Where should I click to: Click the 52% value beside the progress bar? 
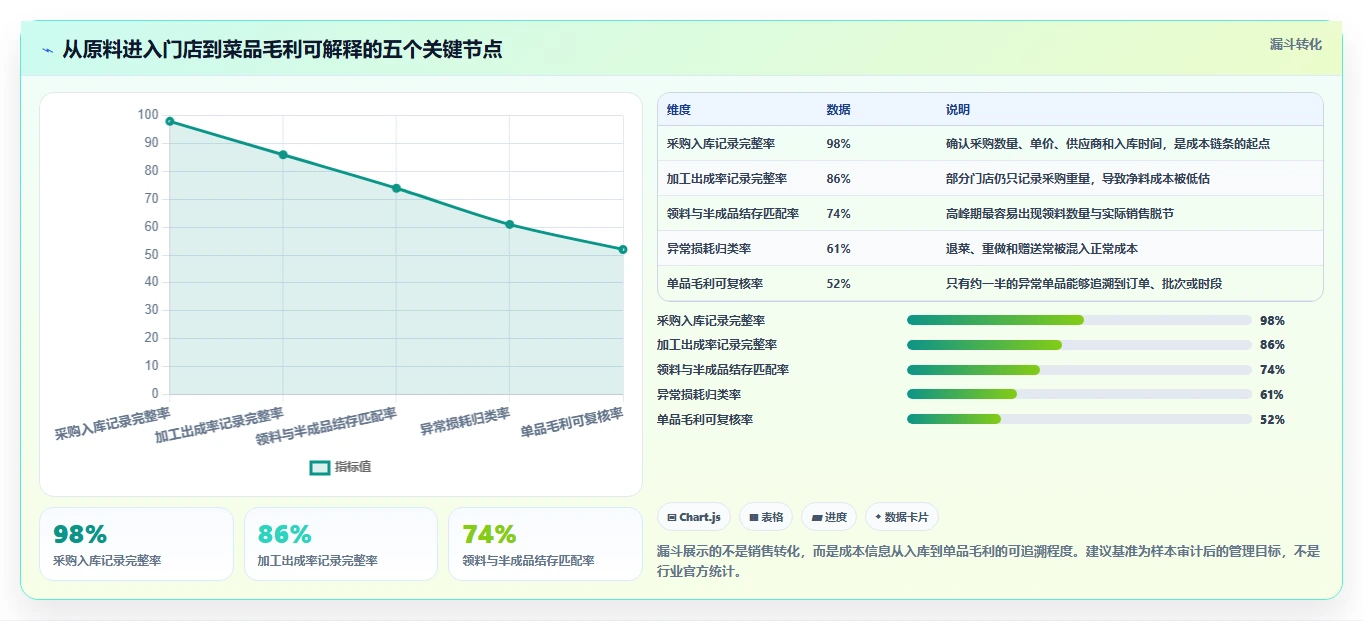[x=1272, y=420]
